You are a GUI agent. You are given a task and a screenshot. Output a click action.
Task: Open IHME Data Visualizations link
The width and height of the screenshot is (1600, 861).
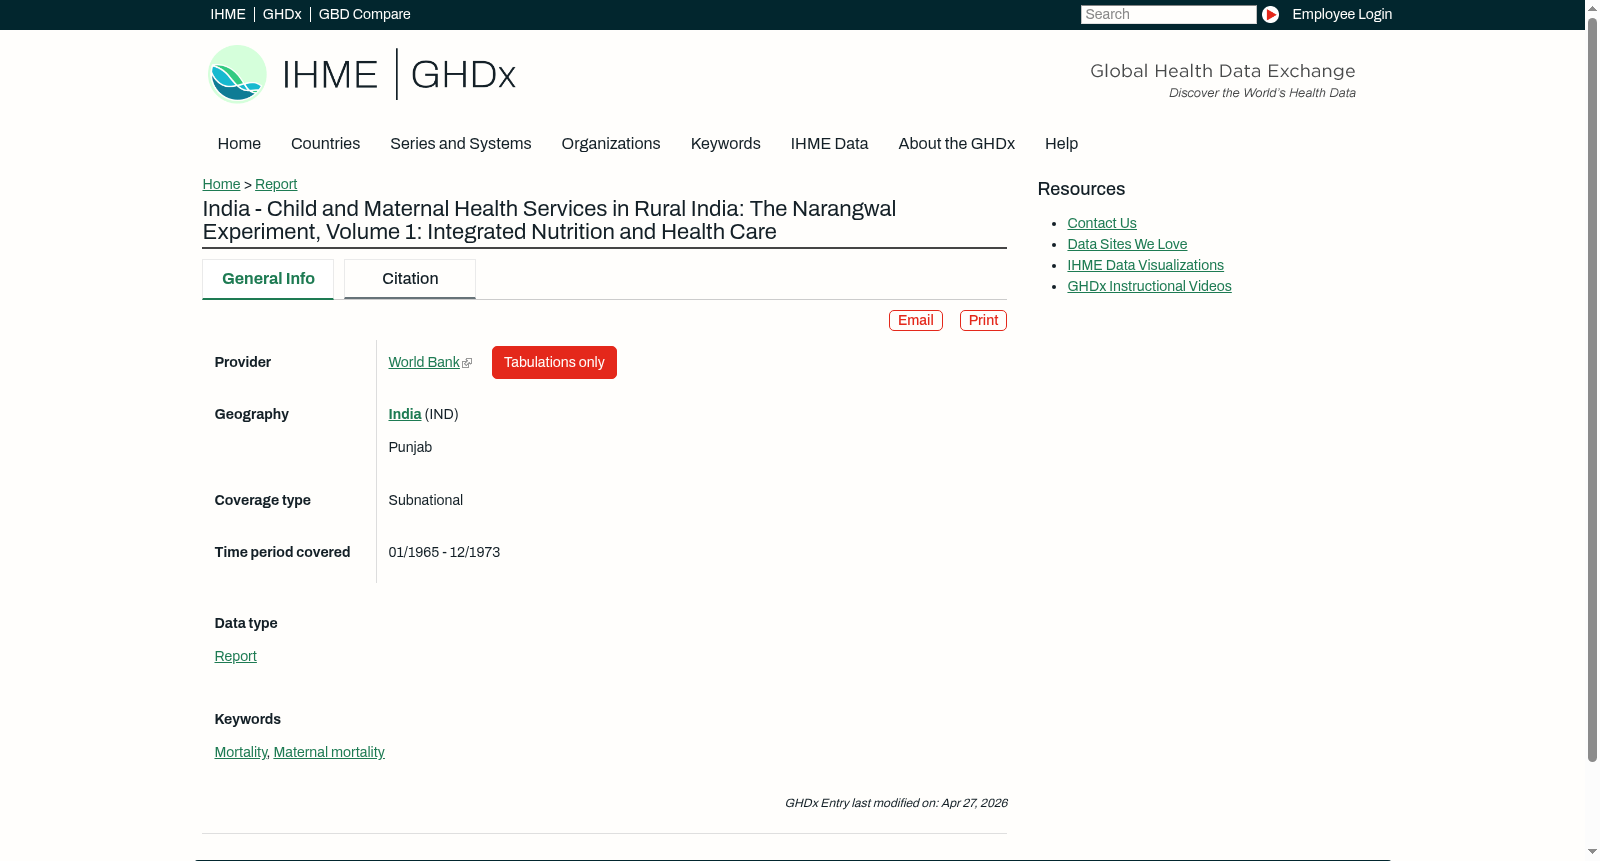point(1145,265)
